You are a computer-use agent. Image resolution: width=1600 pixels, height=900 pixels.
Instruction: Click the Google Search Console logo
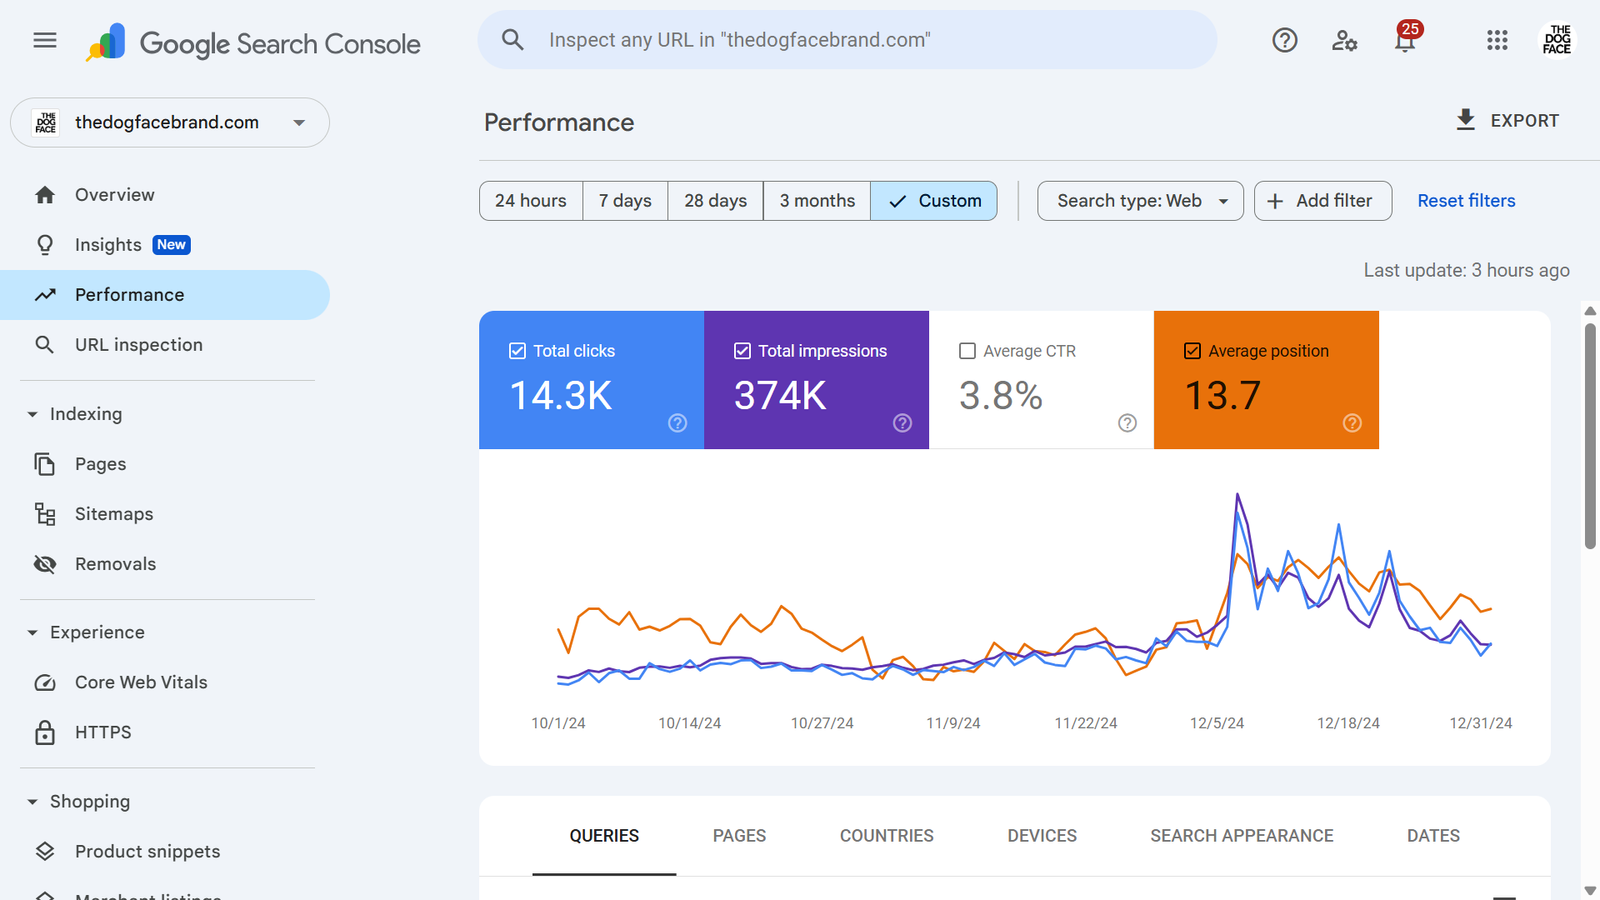253,43
